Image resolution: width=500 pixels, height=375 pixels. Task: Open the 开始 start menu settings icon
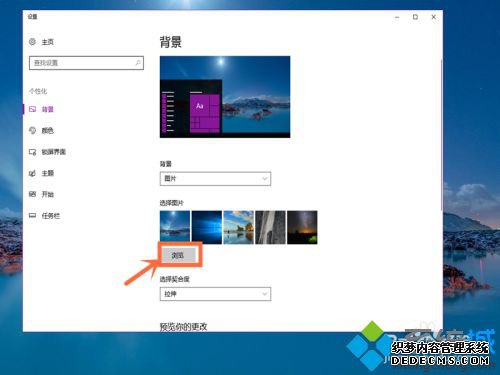click(32, 194)
